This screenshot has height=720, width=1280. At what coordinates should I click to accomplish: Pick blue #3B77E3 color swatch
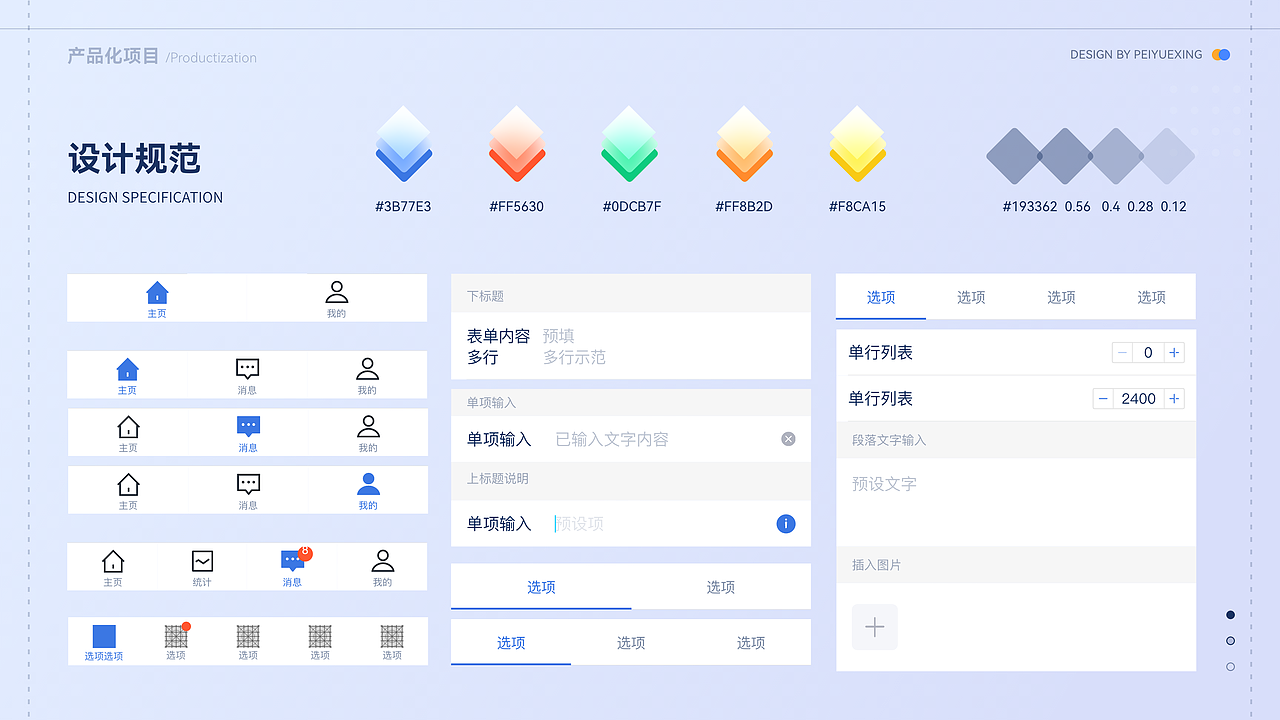(x=404, y=144)
